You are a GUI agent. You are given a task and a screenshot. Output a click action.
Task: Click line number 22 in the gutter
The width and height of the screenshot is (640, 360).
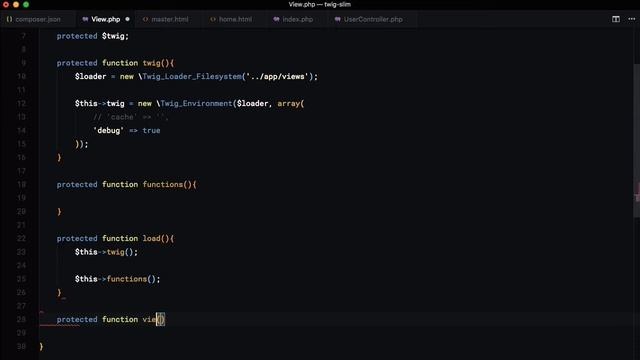point(21,238)
